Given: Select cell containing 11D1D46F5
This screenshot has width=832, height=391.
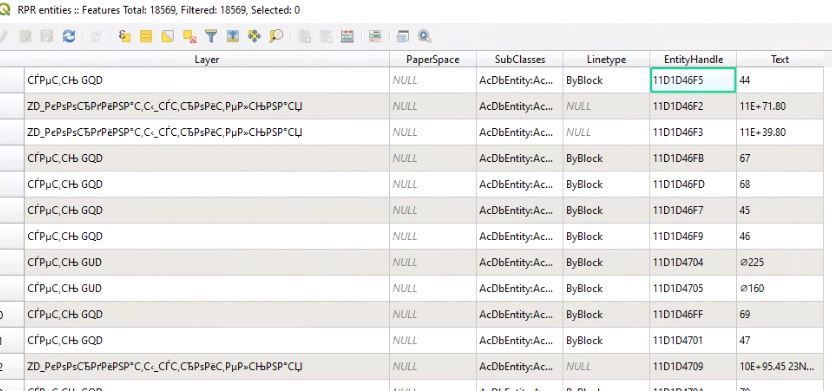Looking at the screenshot, I should [693, 80].
